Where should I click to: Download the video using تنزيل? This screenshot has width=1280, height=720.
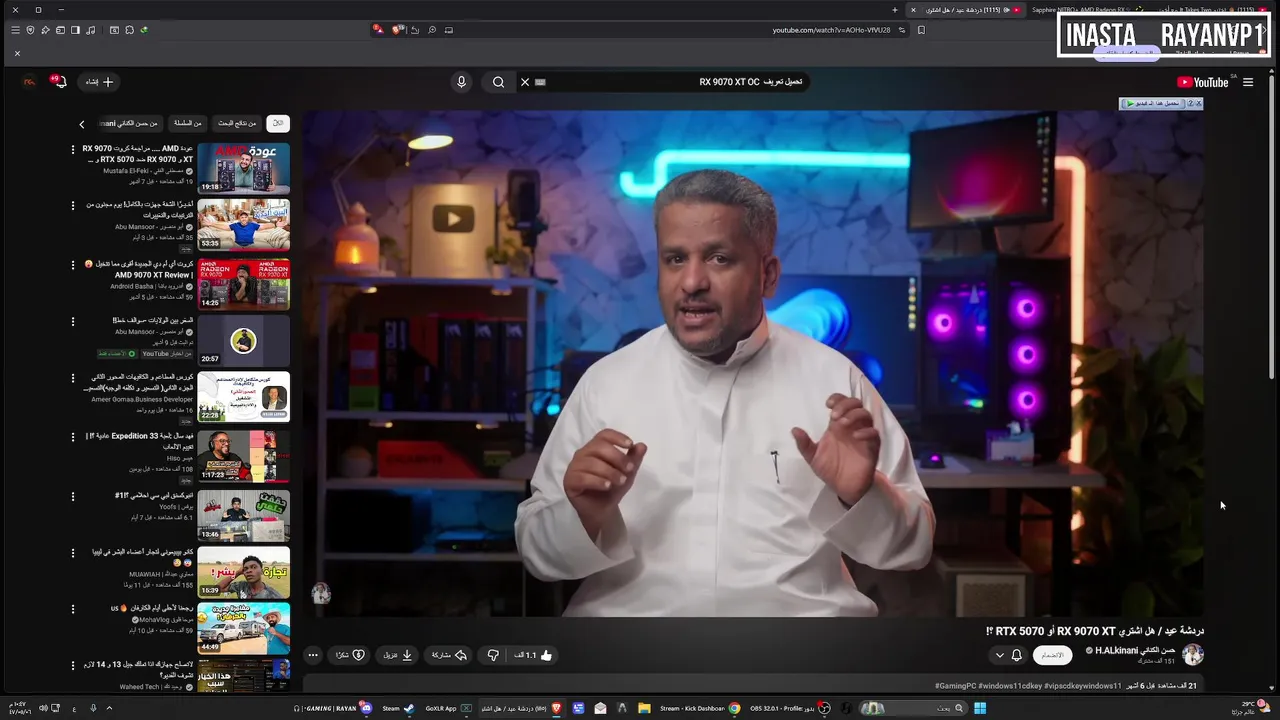click(398, 655)
